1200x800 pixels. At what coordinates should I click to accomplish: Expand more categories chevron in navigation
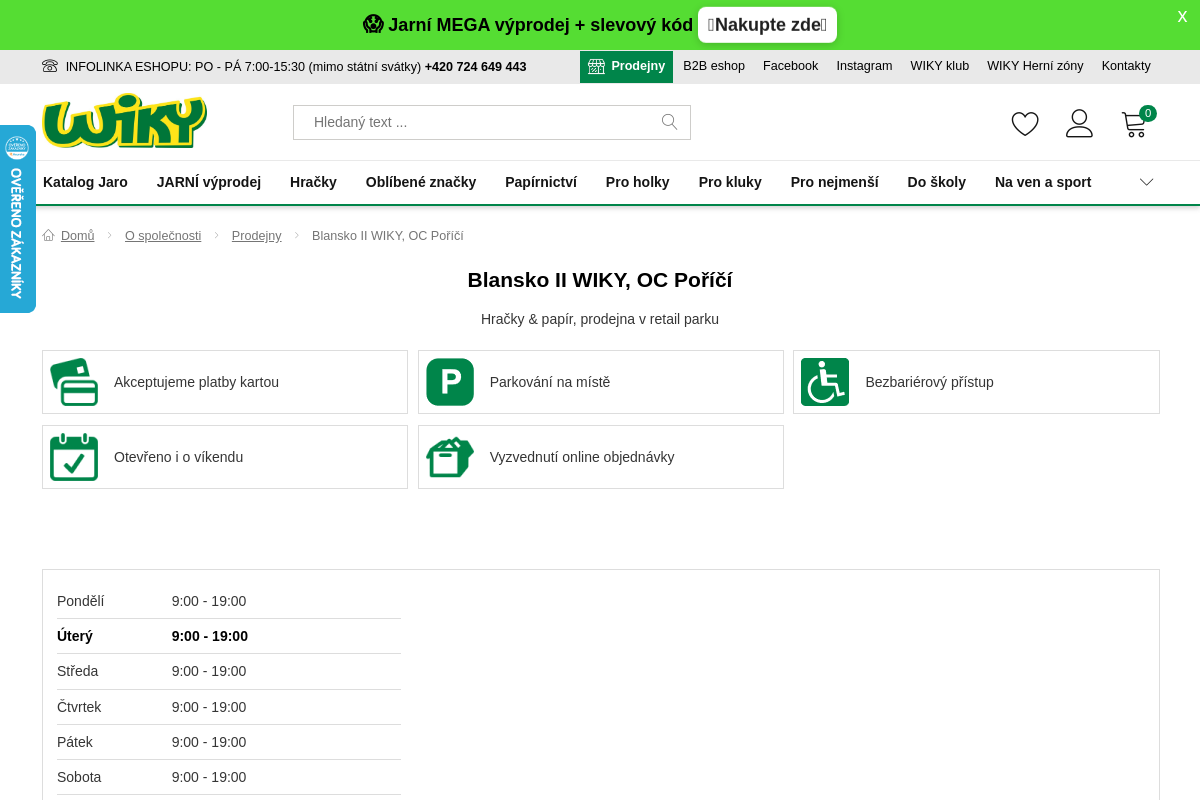[x=1146, y=182]
